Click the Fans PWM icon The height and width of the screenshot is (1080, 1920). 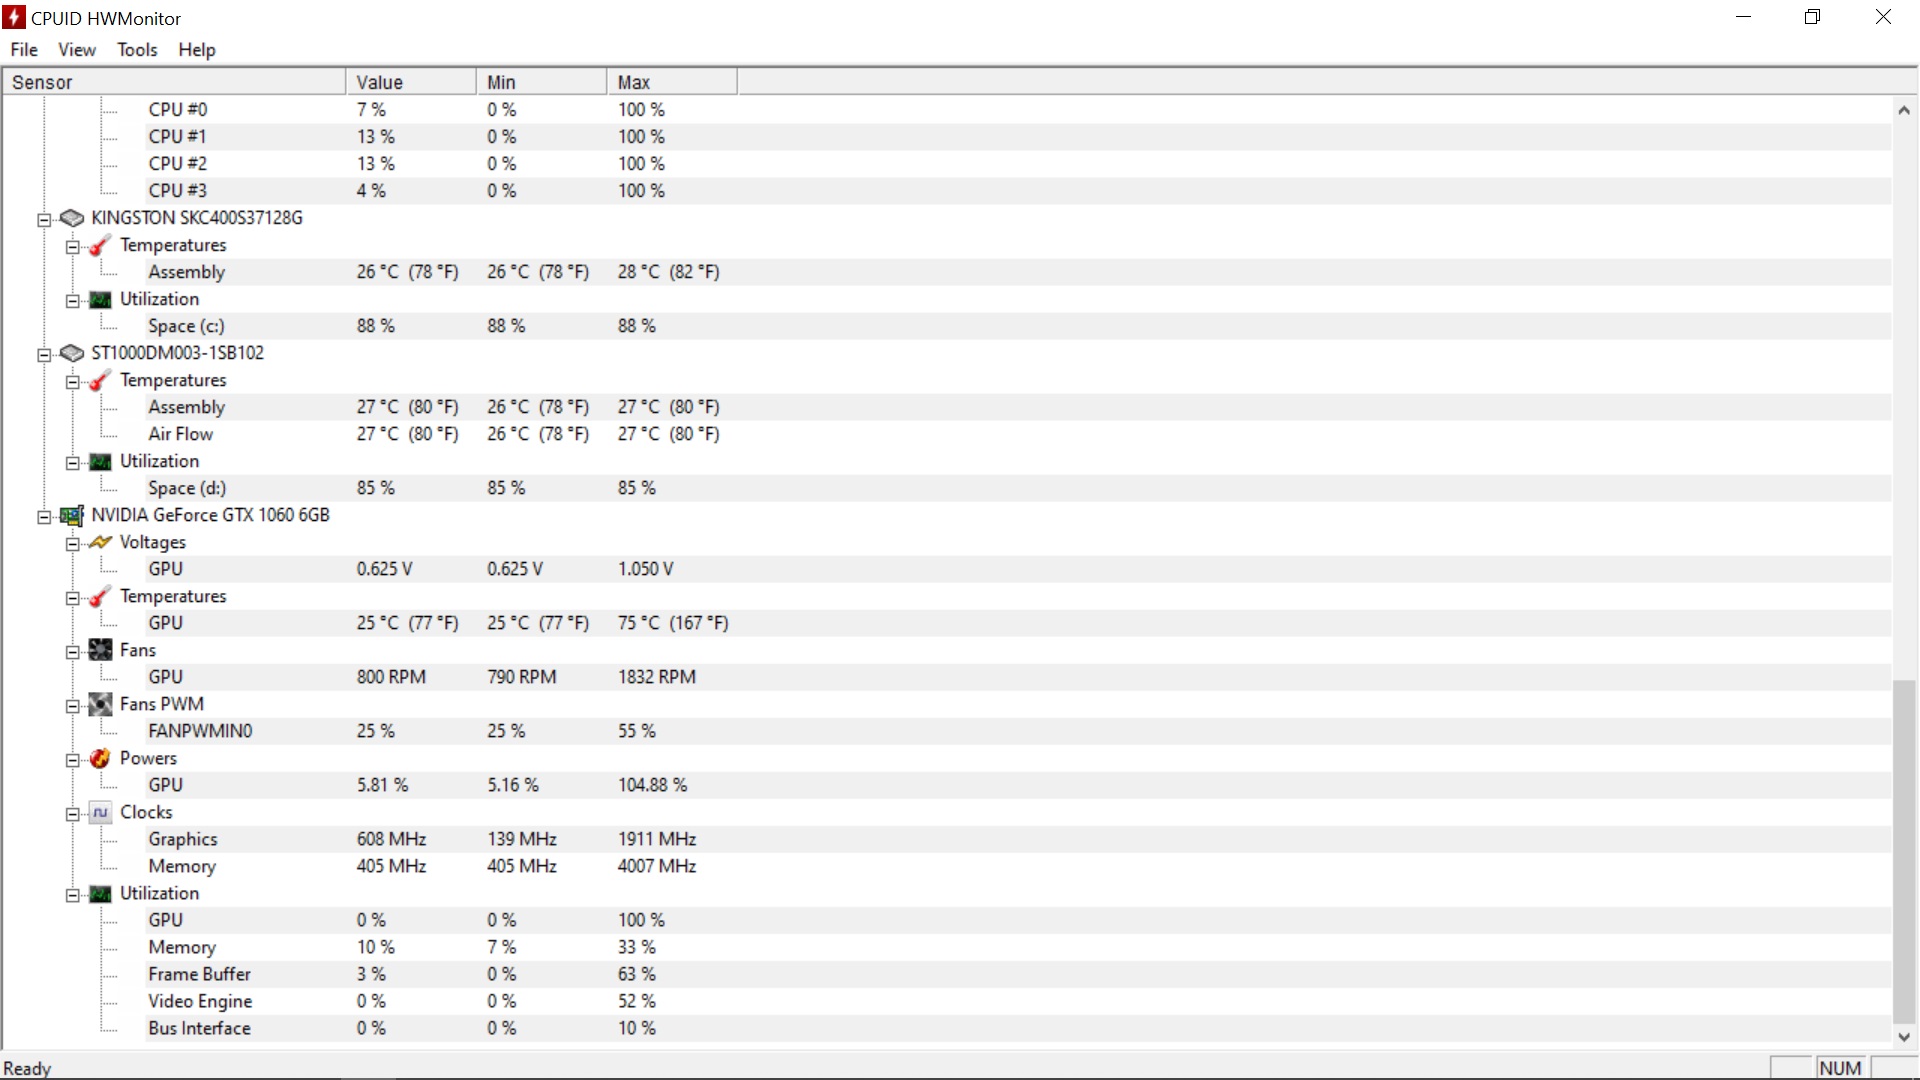(100, 704)
